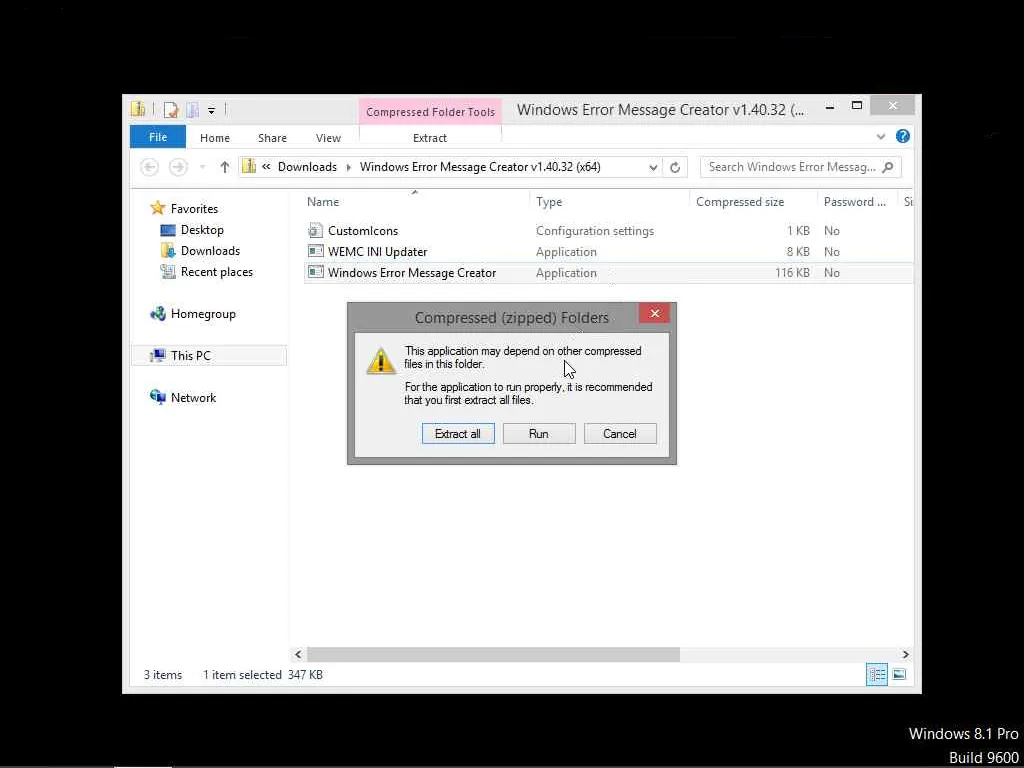Refresh the current folder view
This screenshot has height=768, width=1024.
click(675, 167)
